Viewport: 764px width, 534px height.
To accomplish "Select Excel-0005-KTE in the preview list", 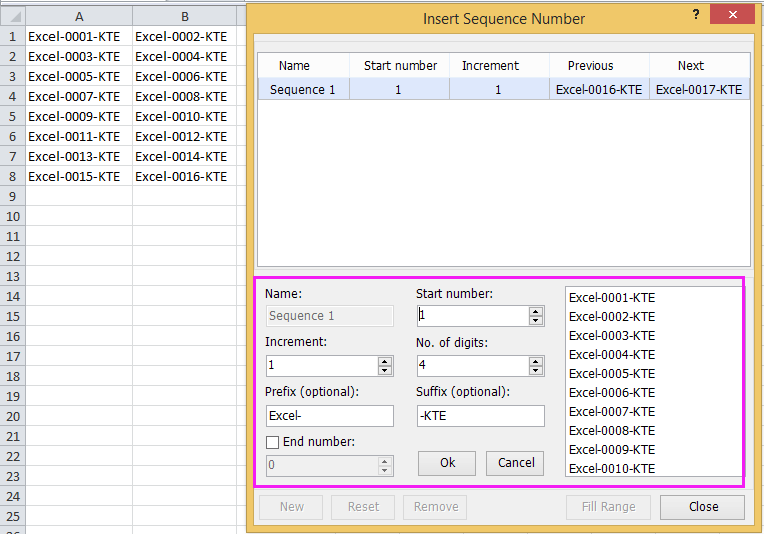I will pos(612,374).
